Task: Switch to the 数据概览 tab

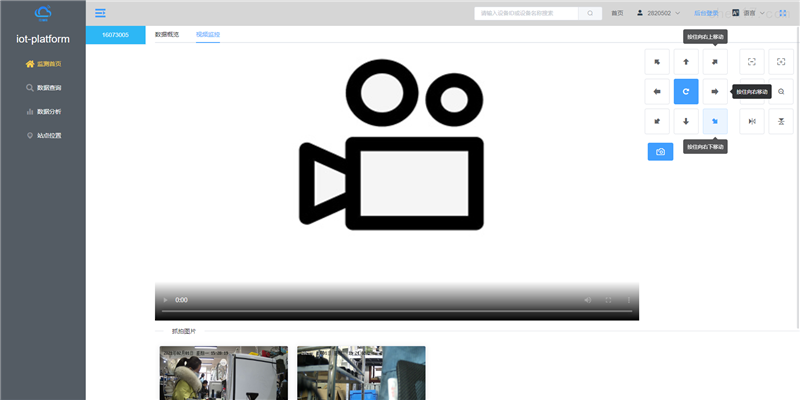Action: (x=167, y=34)
